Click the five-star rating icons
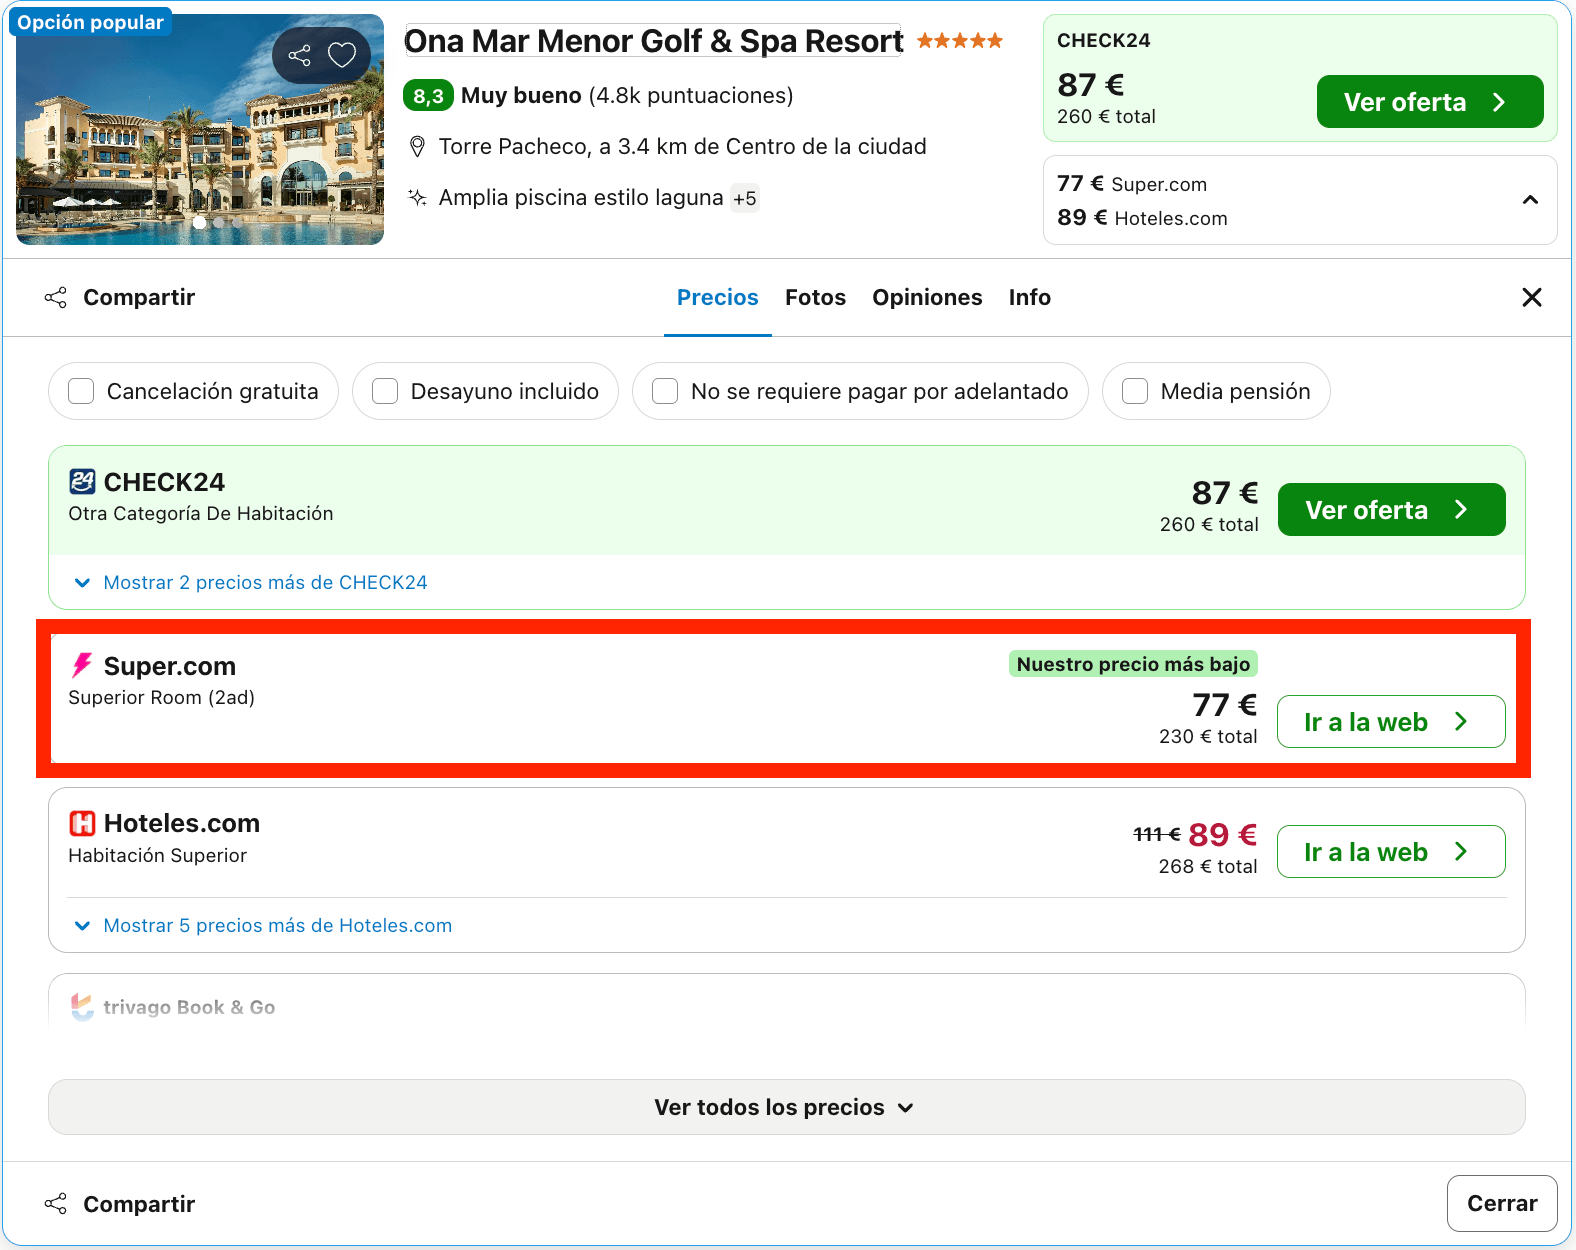Screen dimensions: 1576x1250 tap(960, 41)
